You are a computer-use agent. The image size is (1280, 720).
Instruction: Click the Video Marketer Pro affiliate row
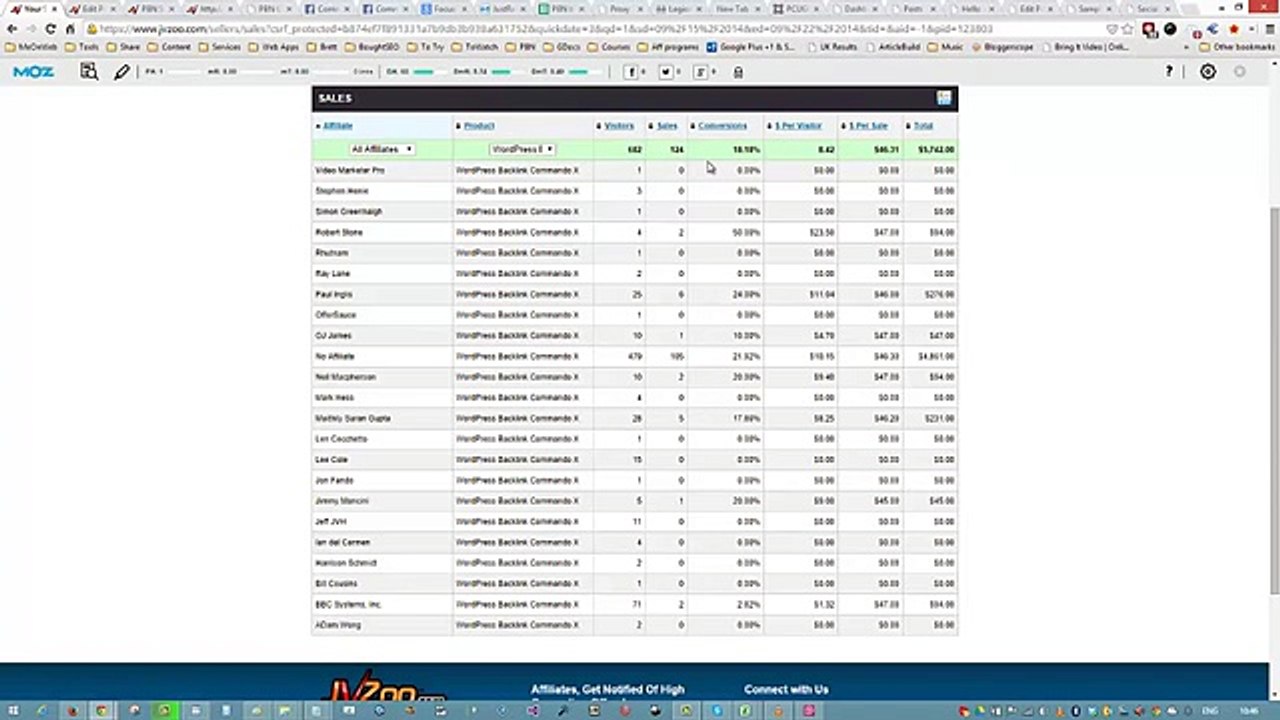click(634, 170)
